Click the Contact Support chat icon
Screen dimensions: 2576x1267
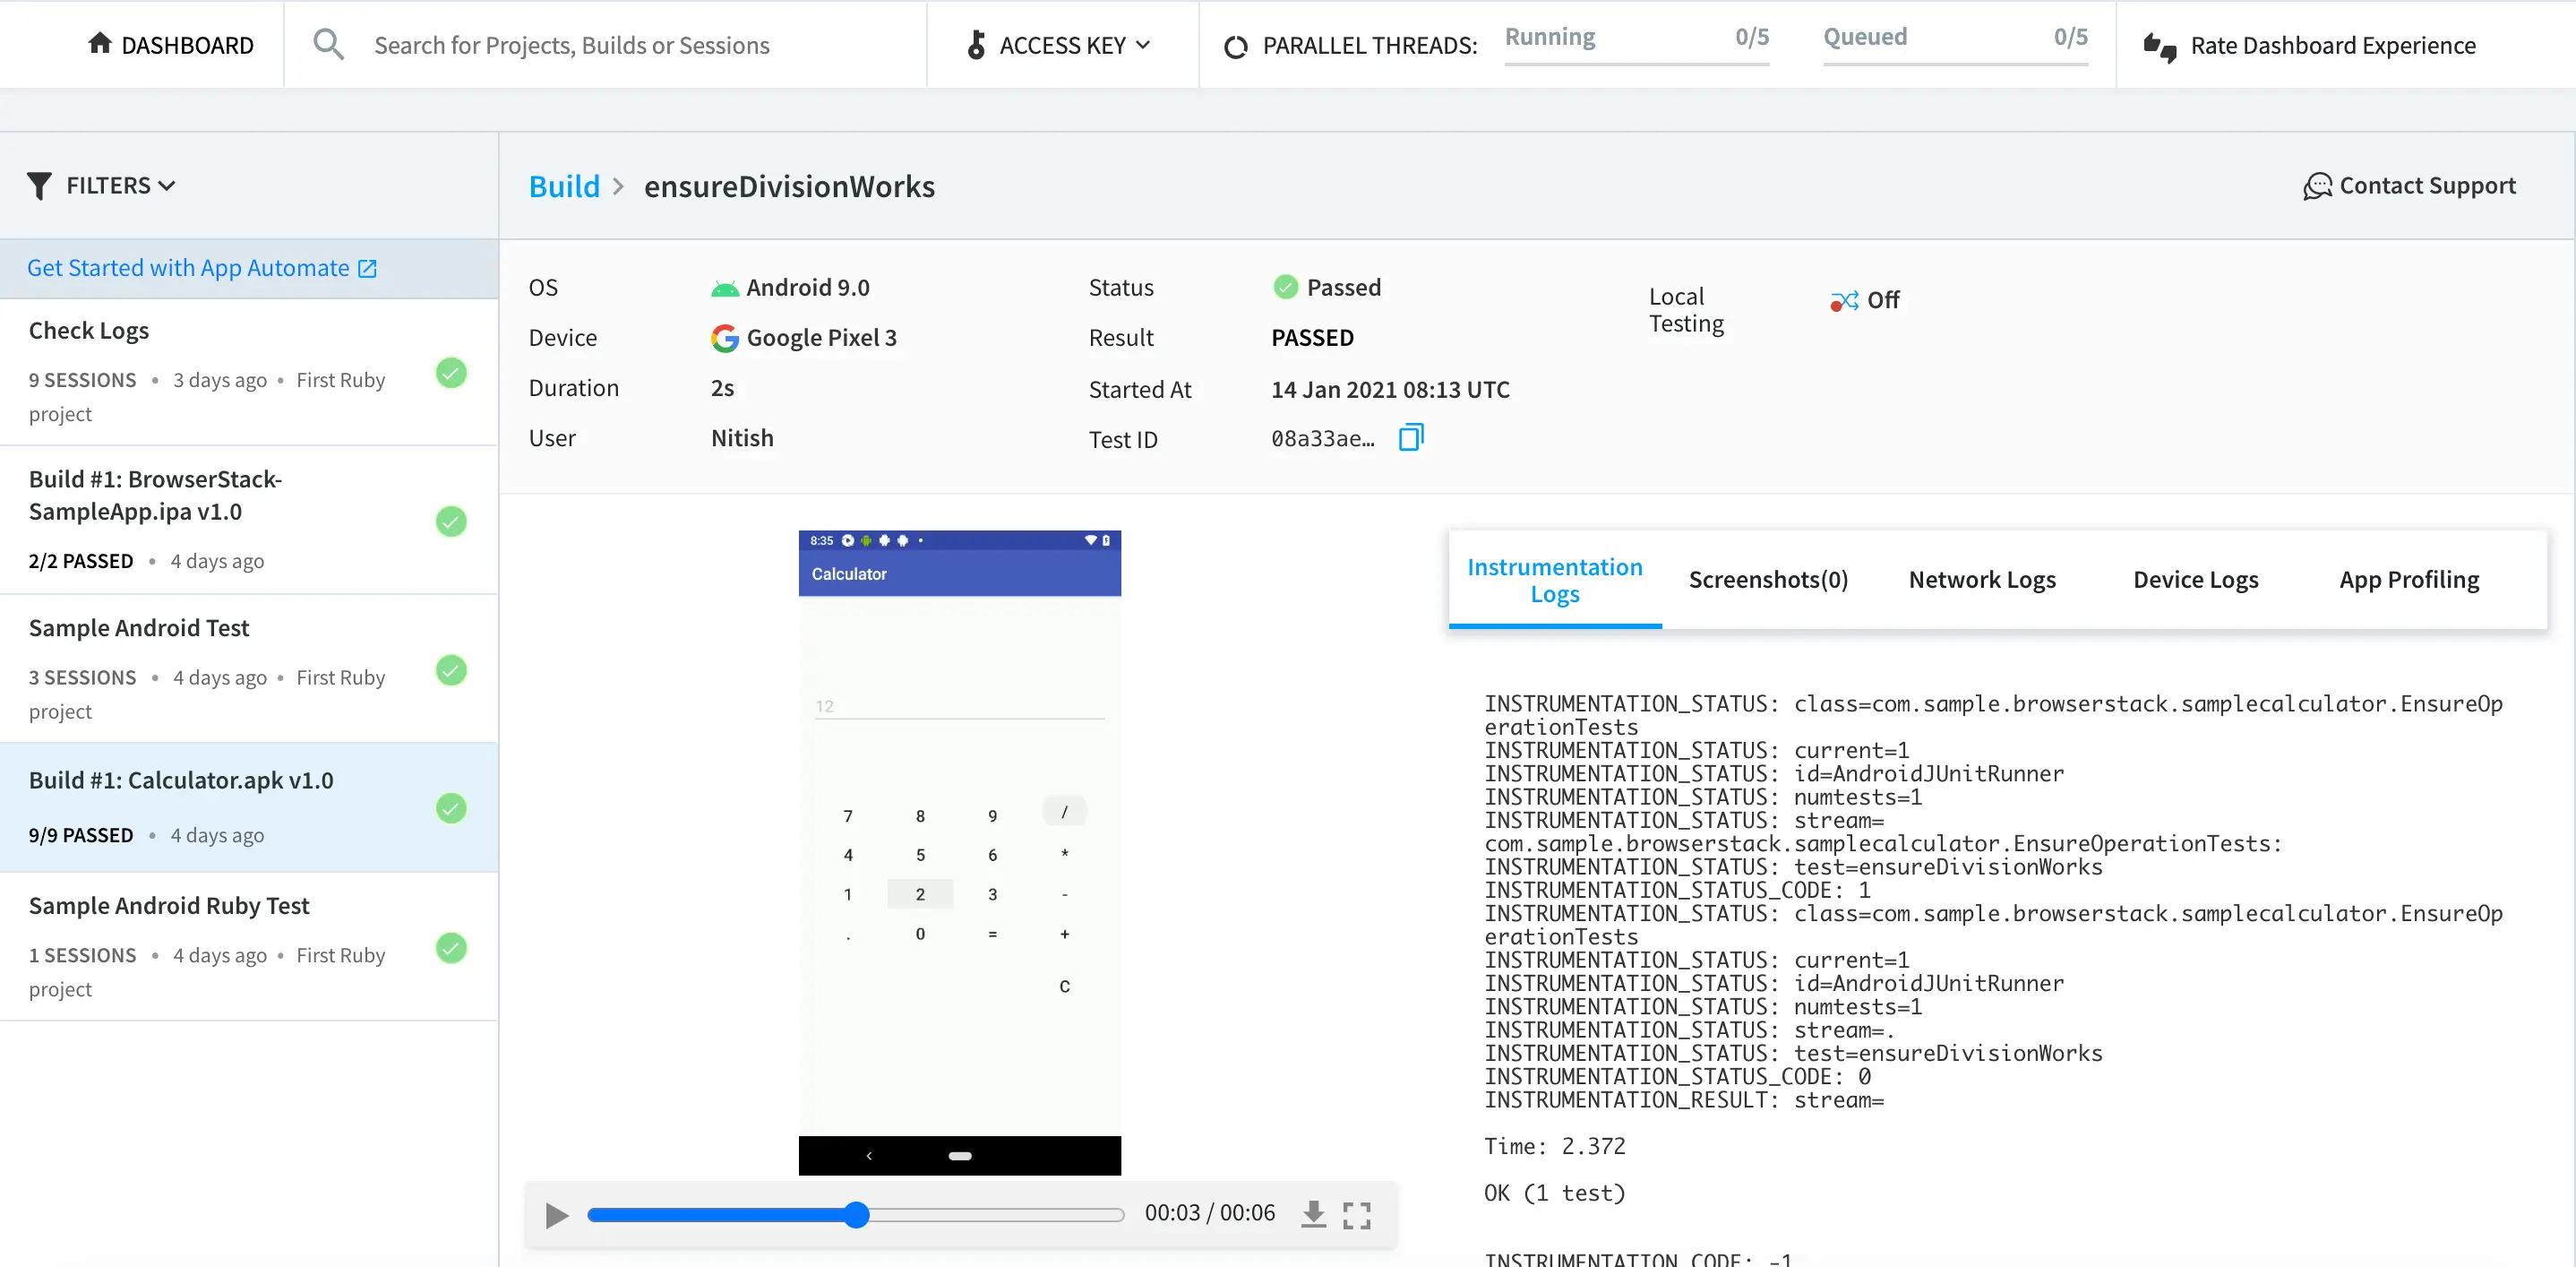point(2317,186)
